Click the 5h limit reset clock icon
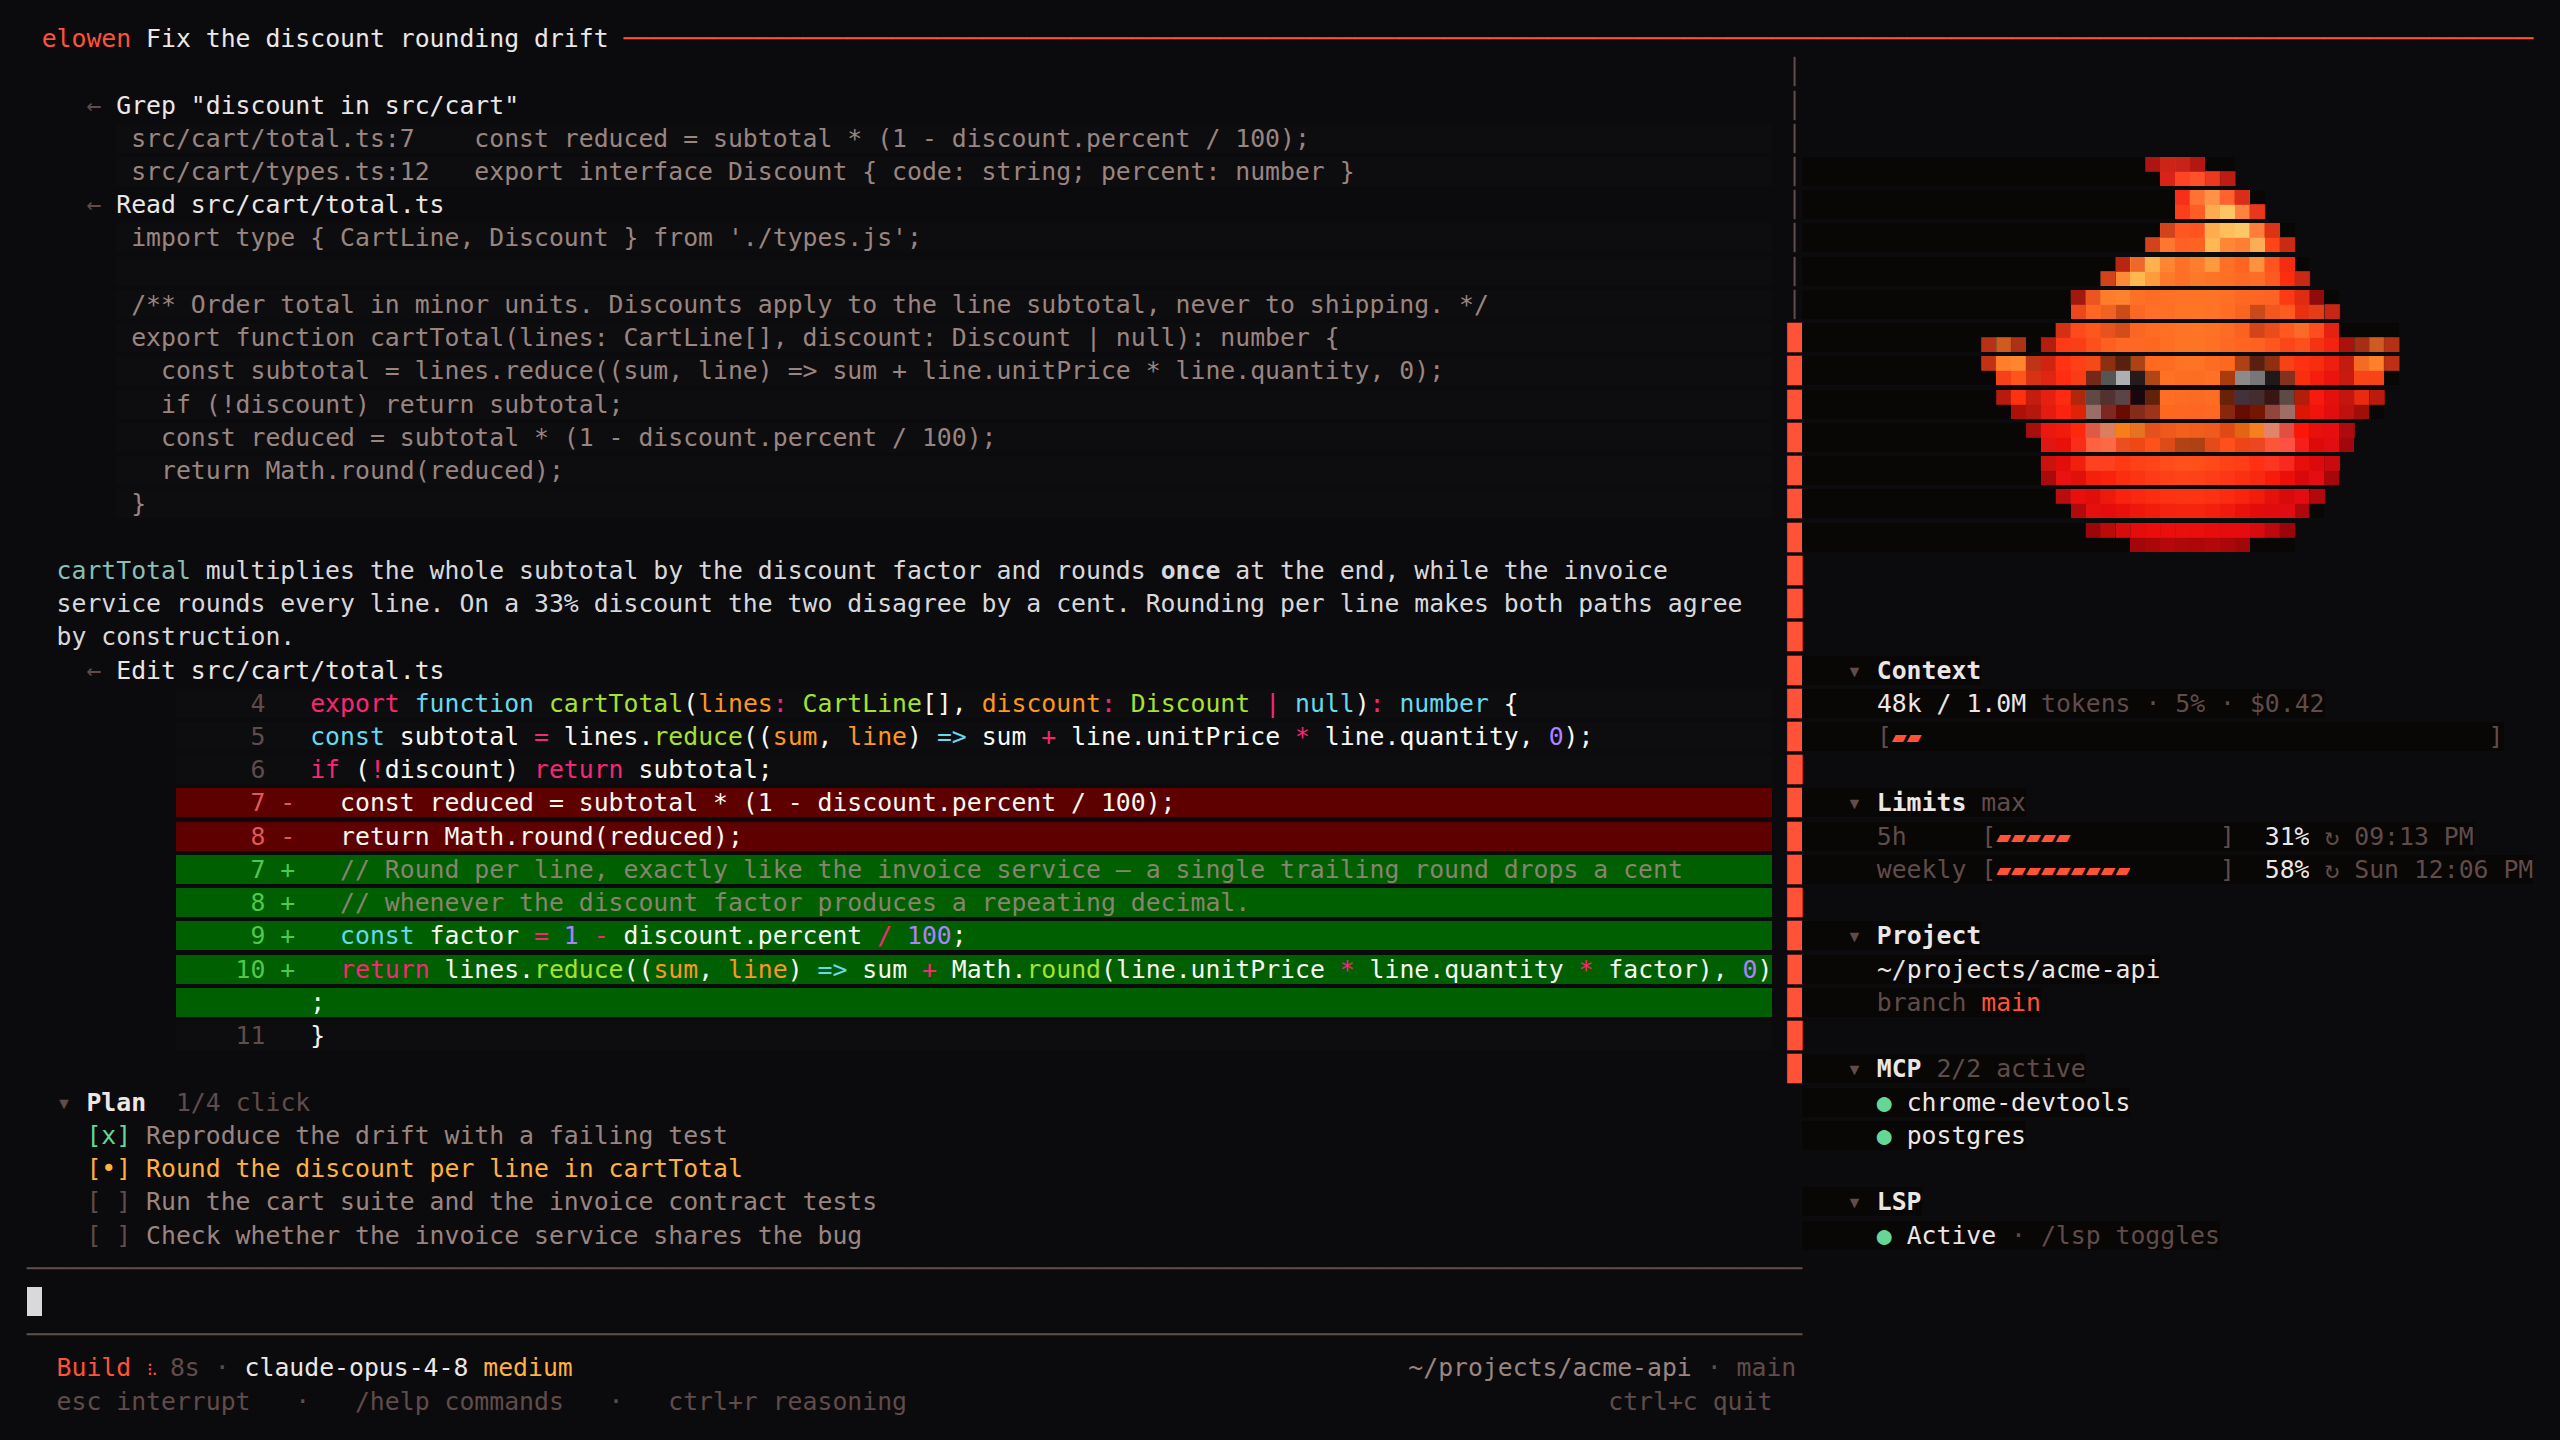This screenshot has height=1440, width=2560. pos(2332,838)
